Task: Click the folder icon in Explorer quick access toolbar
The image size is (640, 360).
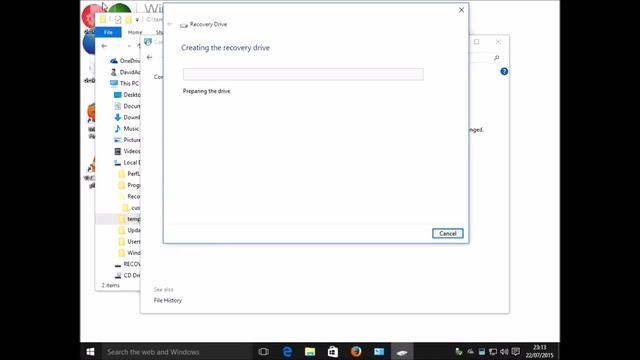Action: [x=129, y=20]
